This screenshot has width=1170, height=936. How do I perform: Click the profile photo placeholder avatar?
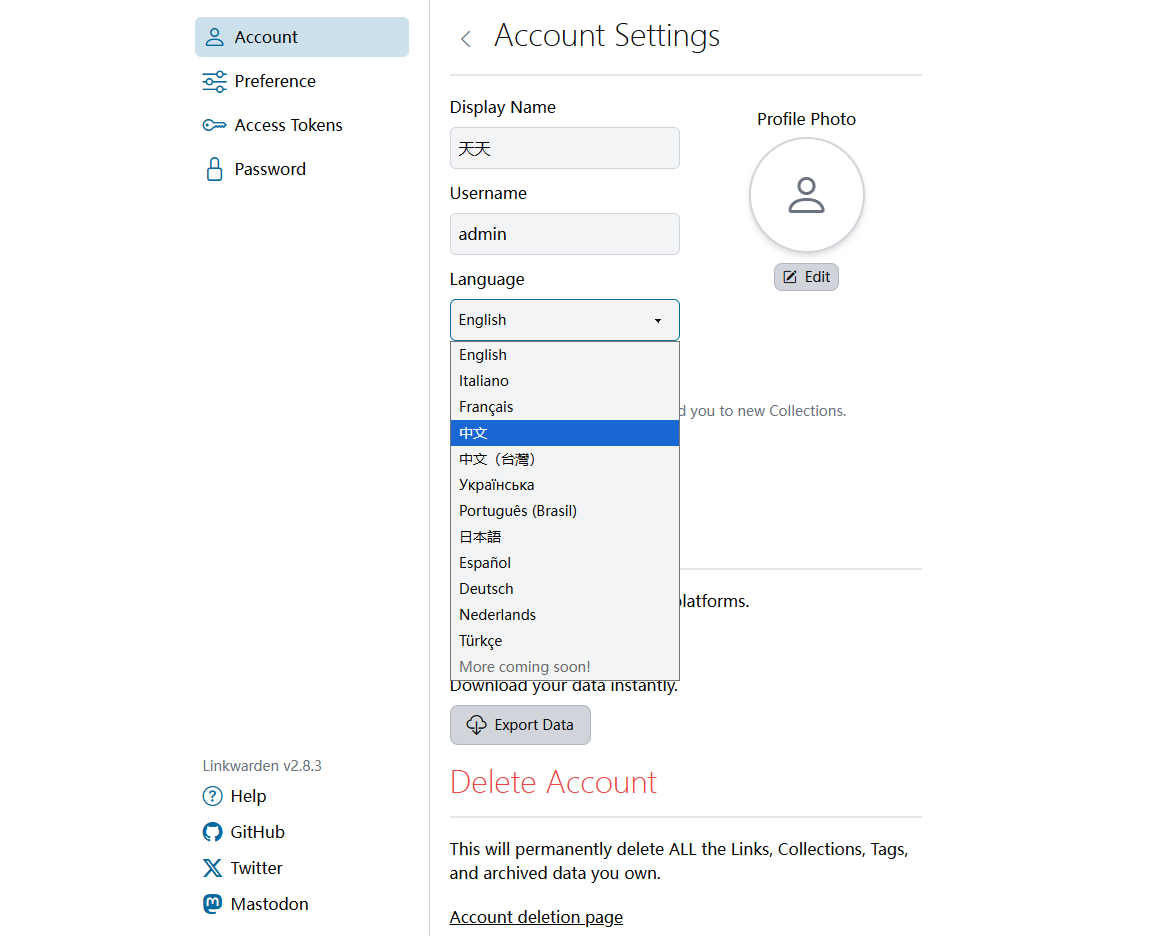click(807, 195)
